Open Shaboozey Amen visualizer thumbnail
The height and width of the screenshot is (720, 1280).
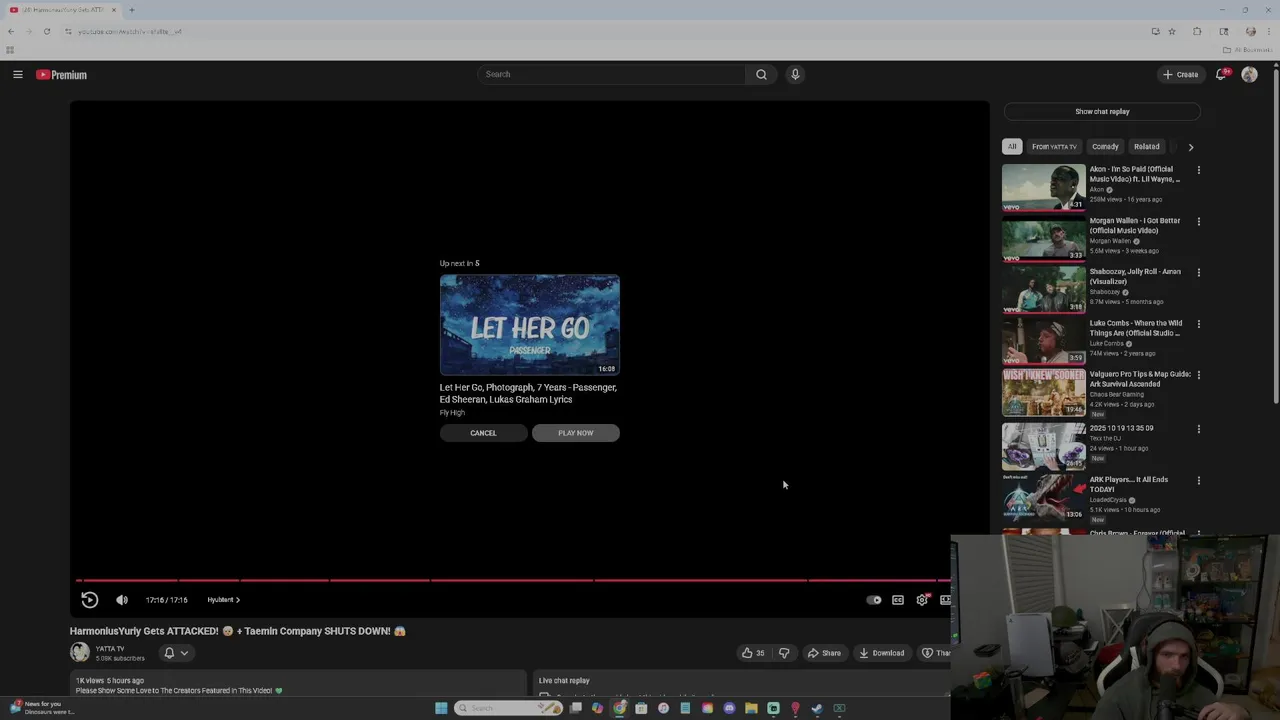click(1043, 289)
